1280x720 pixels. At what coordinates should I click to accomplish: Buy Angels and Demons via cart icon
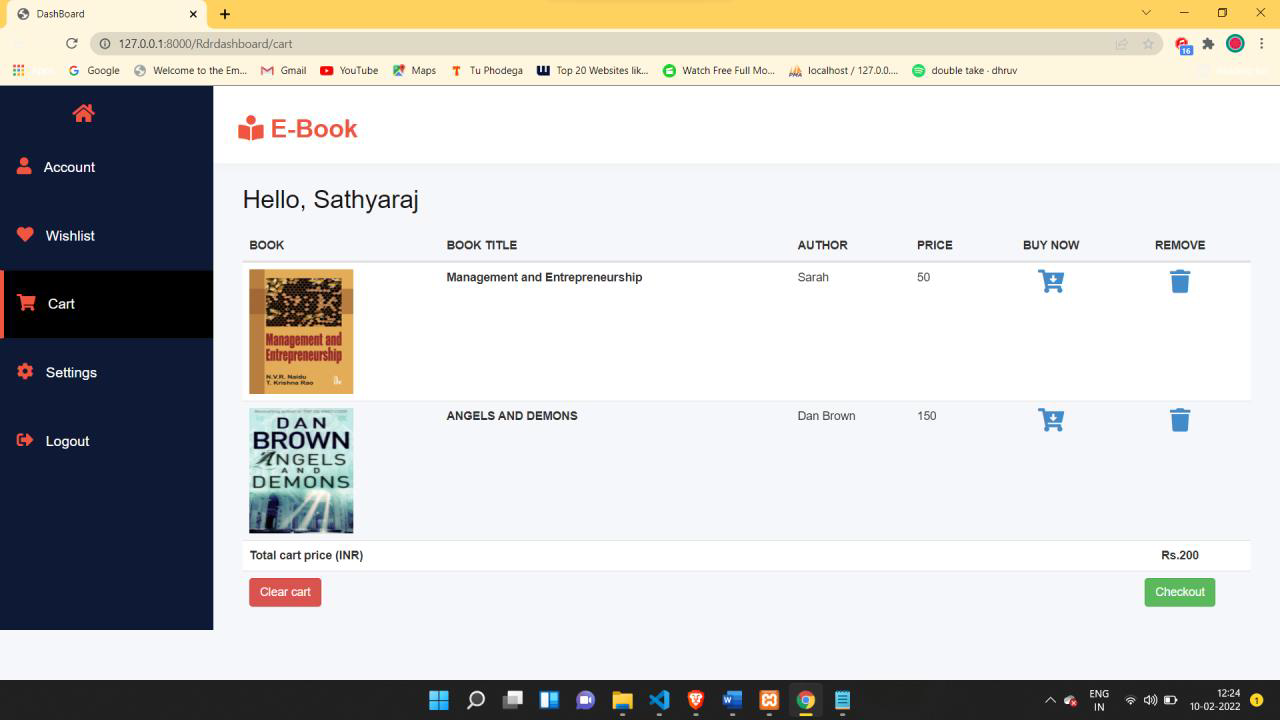1051,419
